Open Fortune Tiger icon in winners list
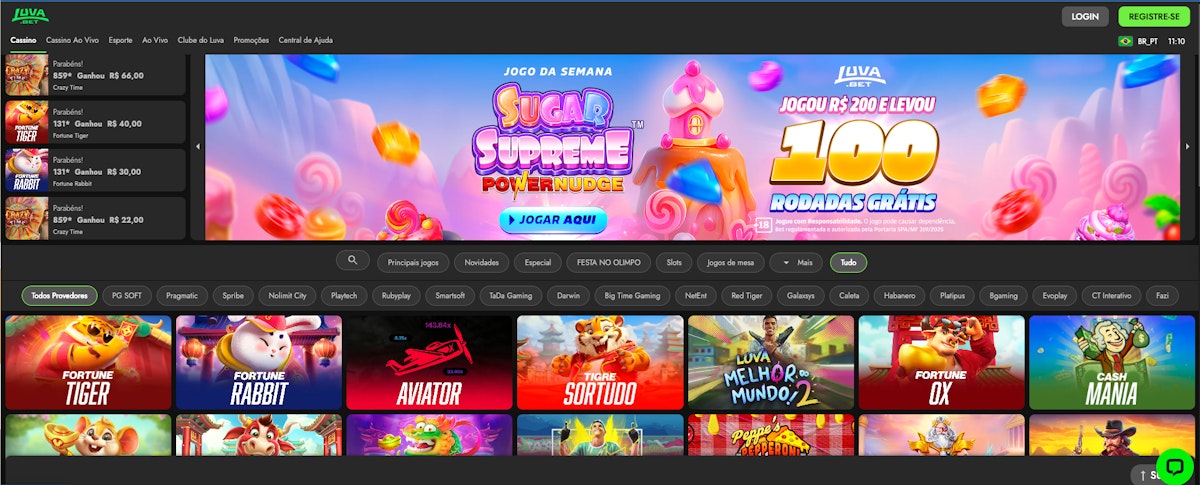Screen dimensions: 1200x485 [27, 122]
